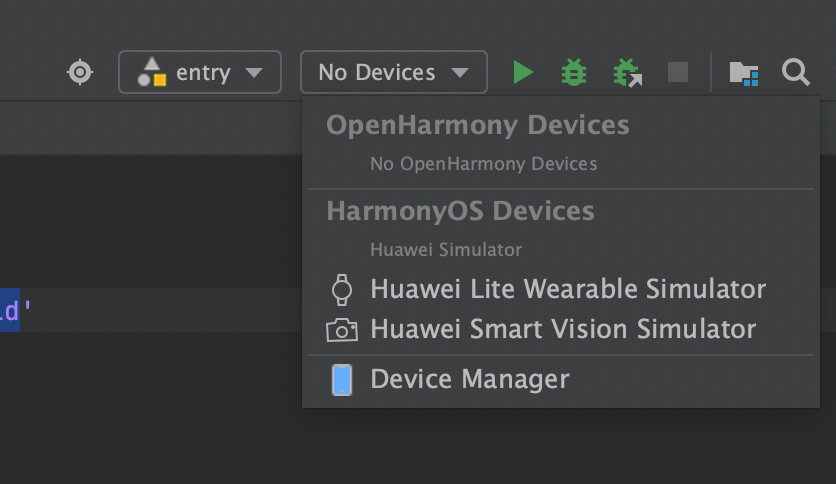Run the app with green play icon
Viewport: 836px width, 484px height.
(523, 72)
